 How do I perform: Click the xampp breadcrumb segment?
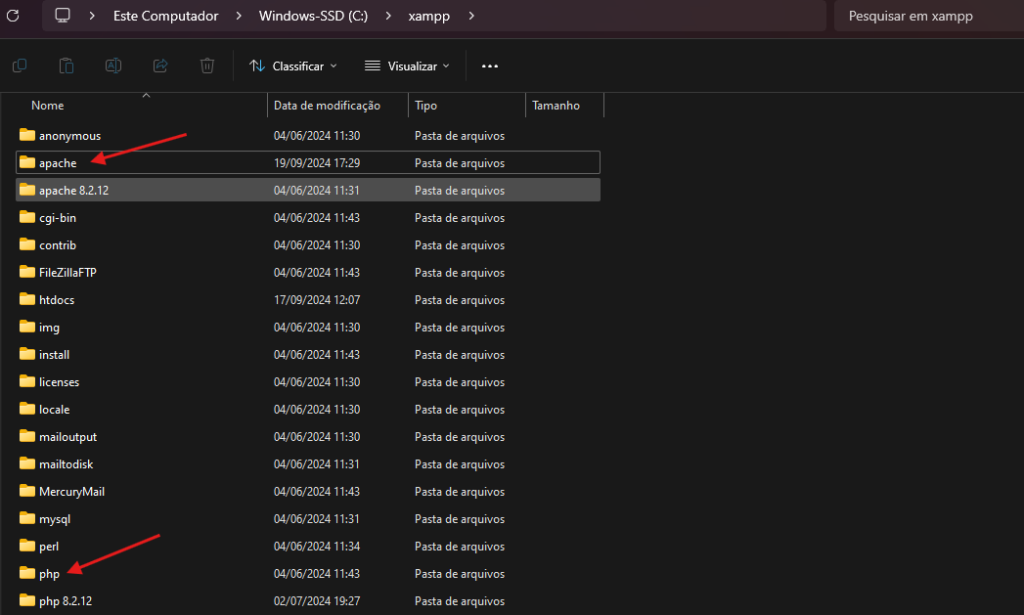[x=429, y=16]
